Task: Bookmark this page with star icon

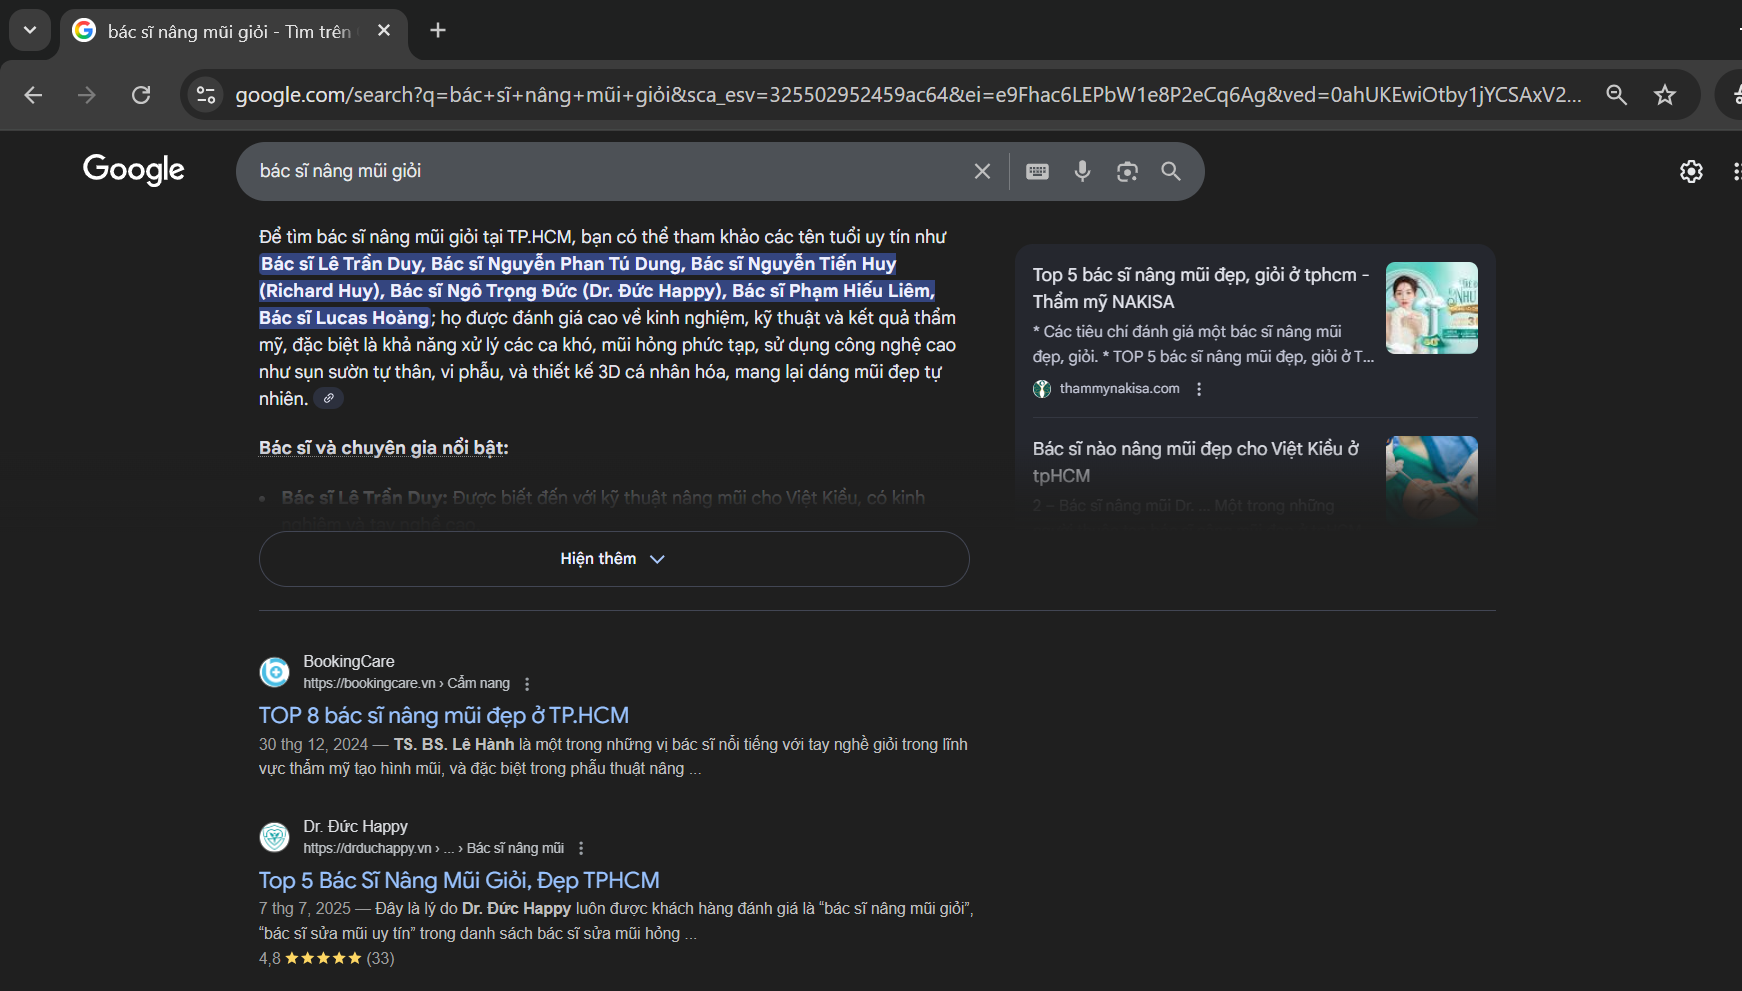Action: (x=1665, y=95)
